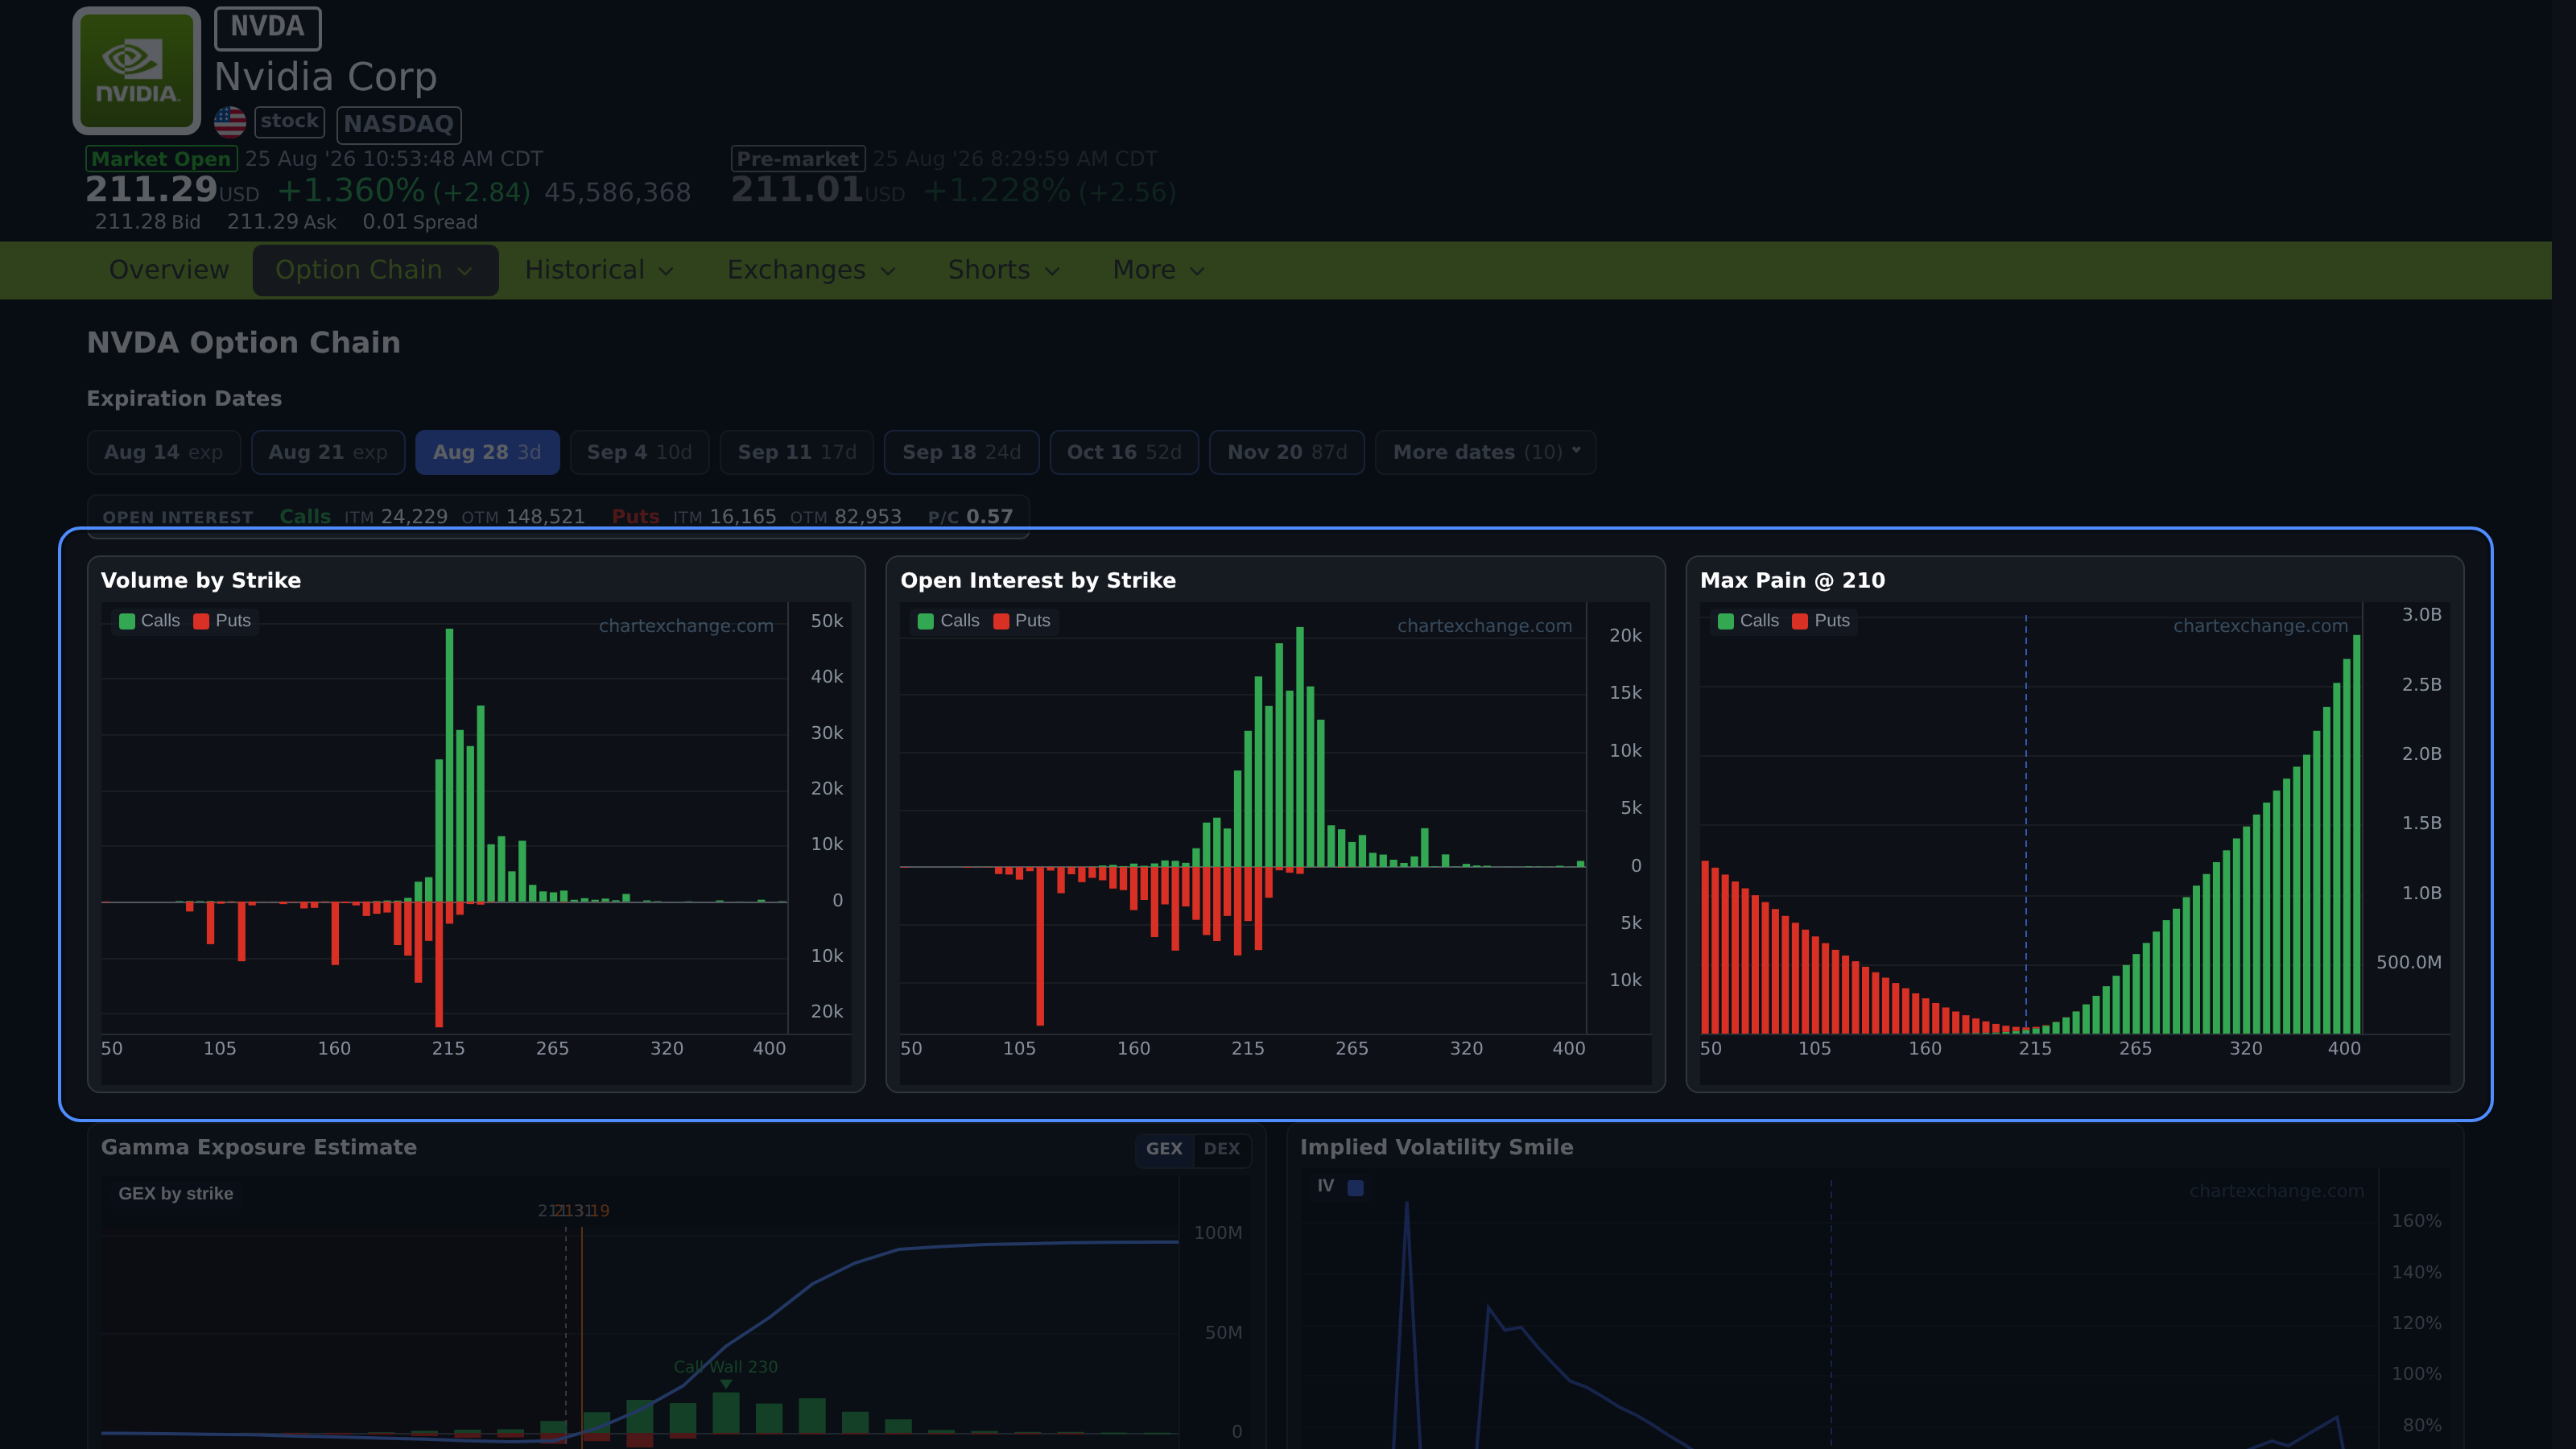Toggle Calls series in Volume by Strike legend
2576x1449 pixels.
click(150, 621)
